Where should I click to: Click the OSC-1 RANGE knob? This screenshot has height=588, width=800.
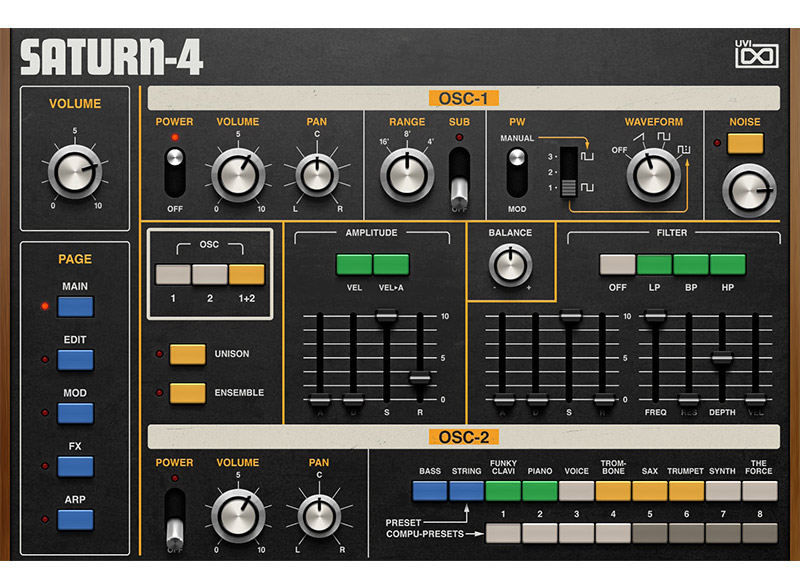point(407,175)
